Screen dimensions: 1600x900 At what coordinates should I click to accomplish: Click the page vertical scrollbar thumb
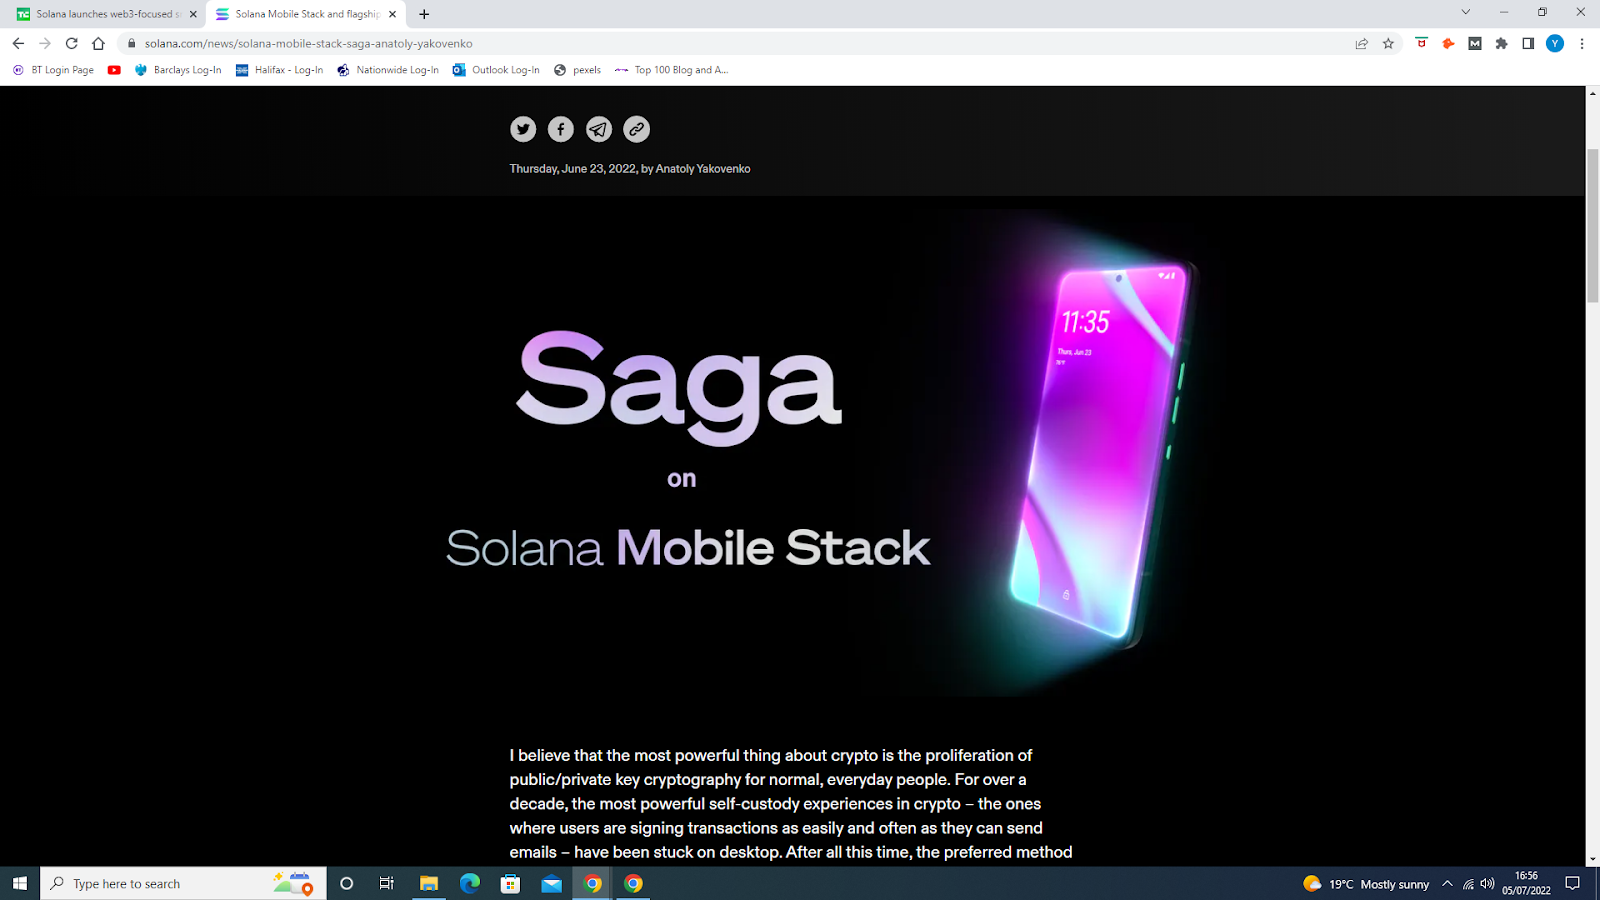[x=1592, y=225]
